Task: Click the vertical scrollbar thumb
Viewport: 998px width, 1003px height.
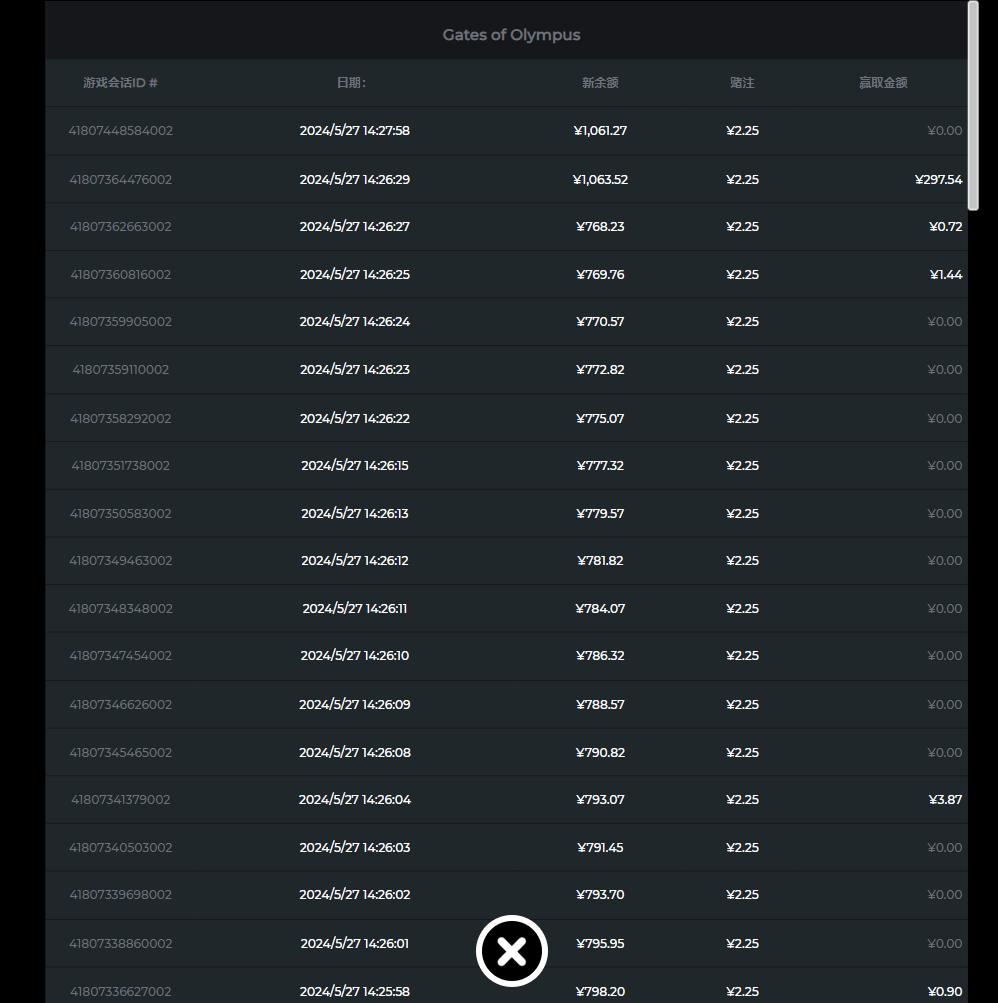Action: click(973, 106)
